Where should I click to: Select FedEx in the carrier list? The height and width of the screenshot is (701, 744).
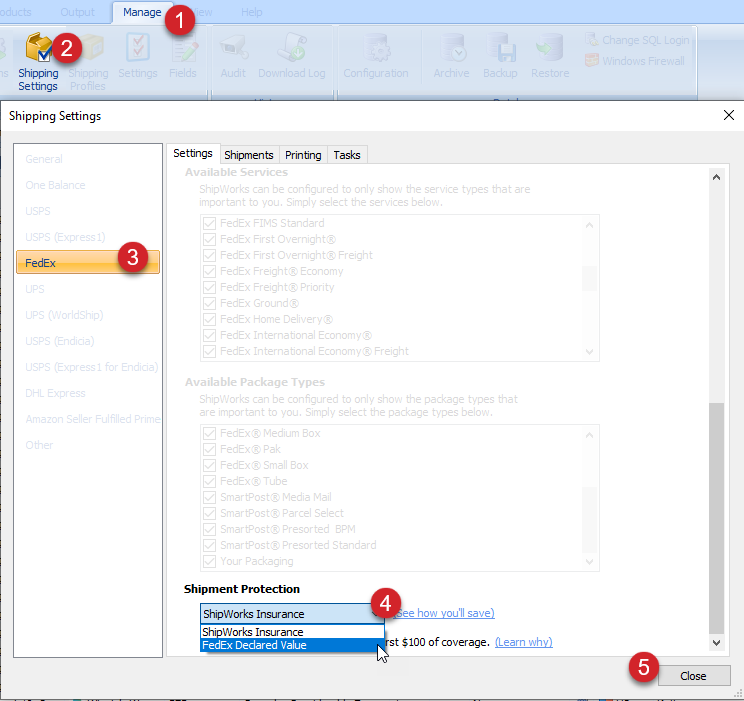[88, 262]
